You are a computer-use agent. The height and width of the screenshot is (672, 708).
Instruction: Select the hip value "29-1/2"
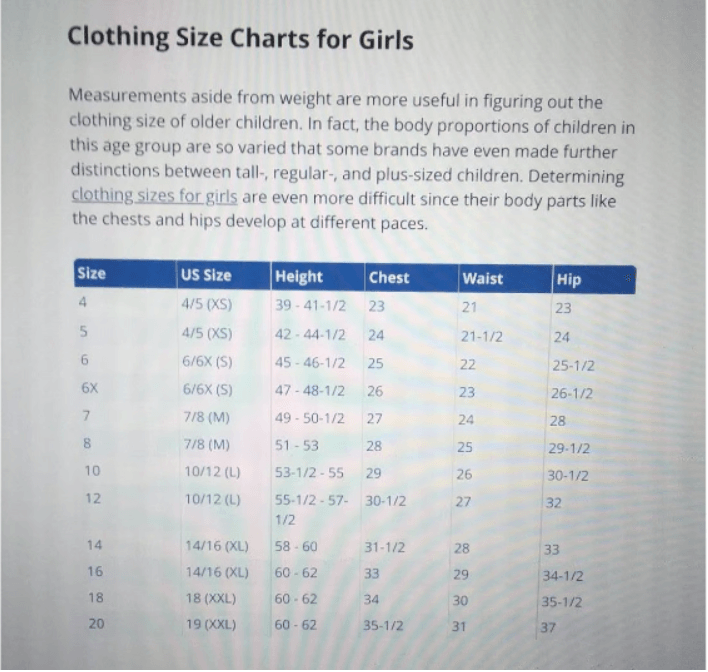tap(570, 448)
